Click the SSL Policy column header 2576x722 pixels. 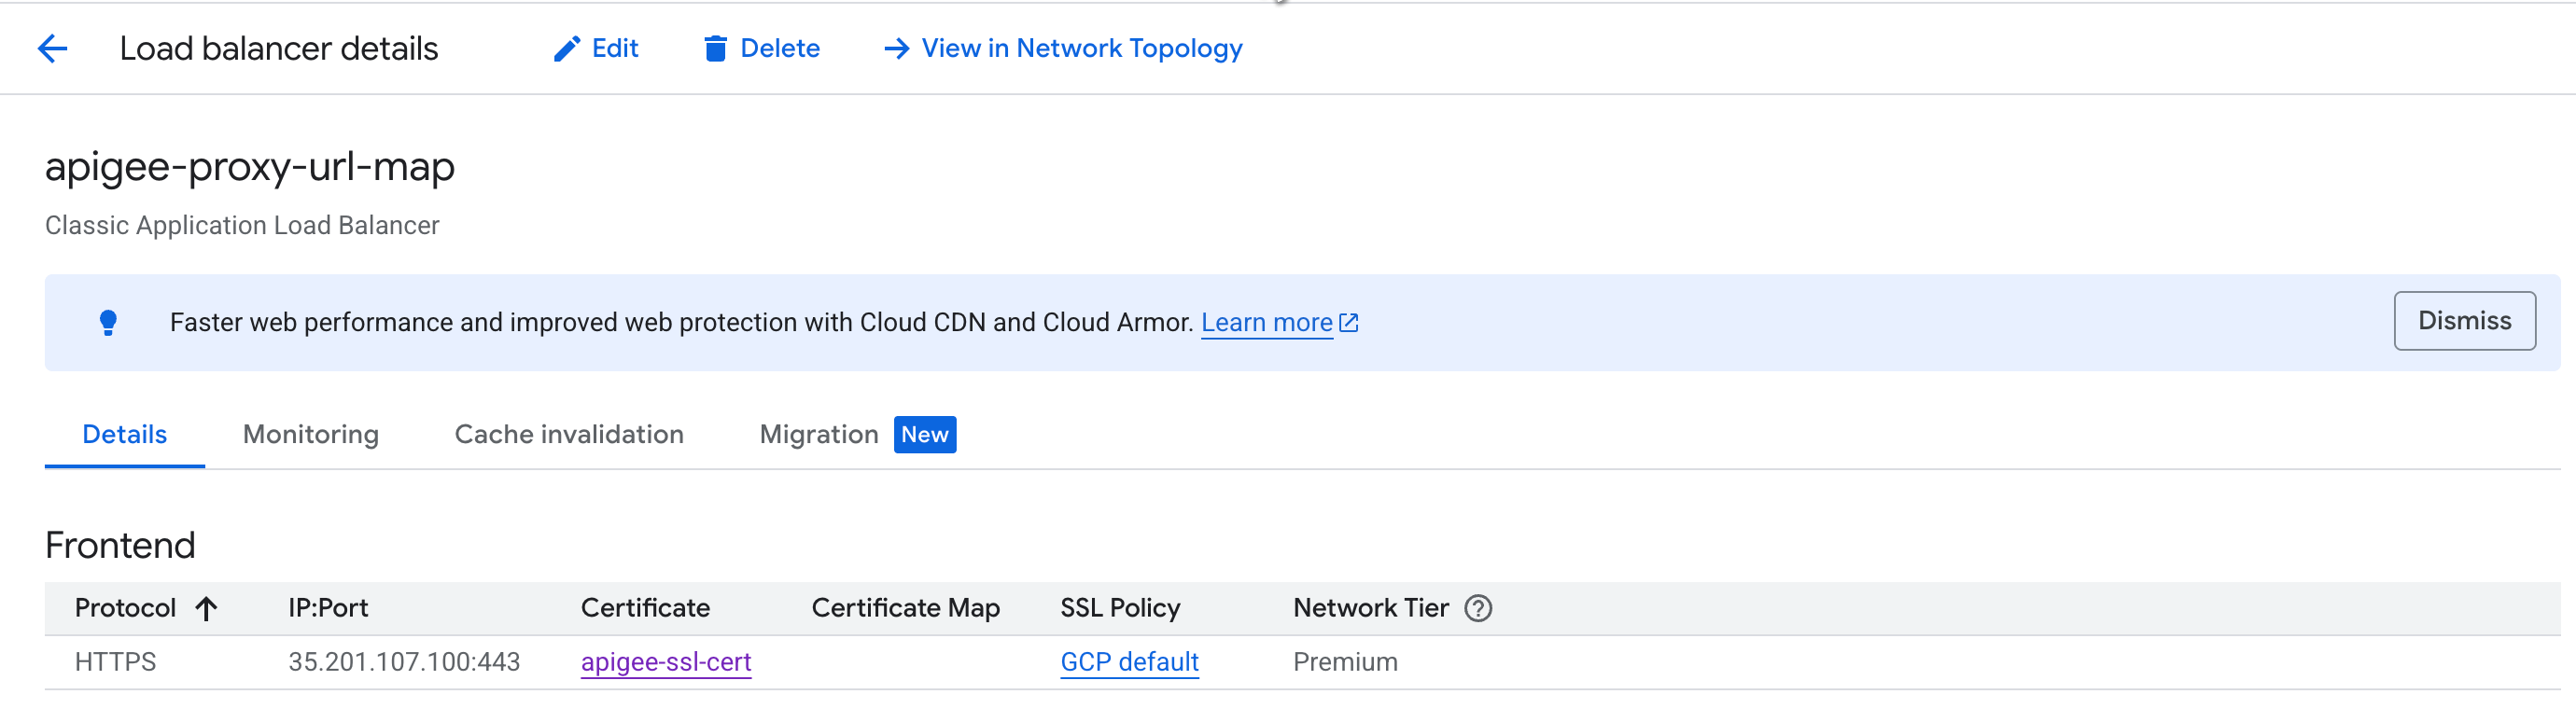coord(1119,608)
